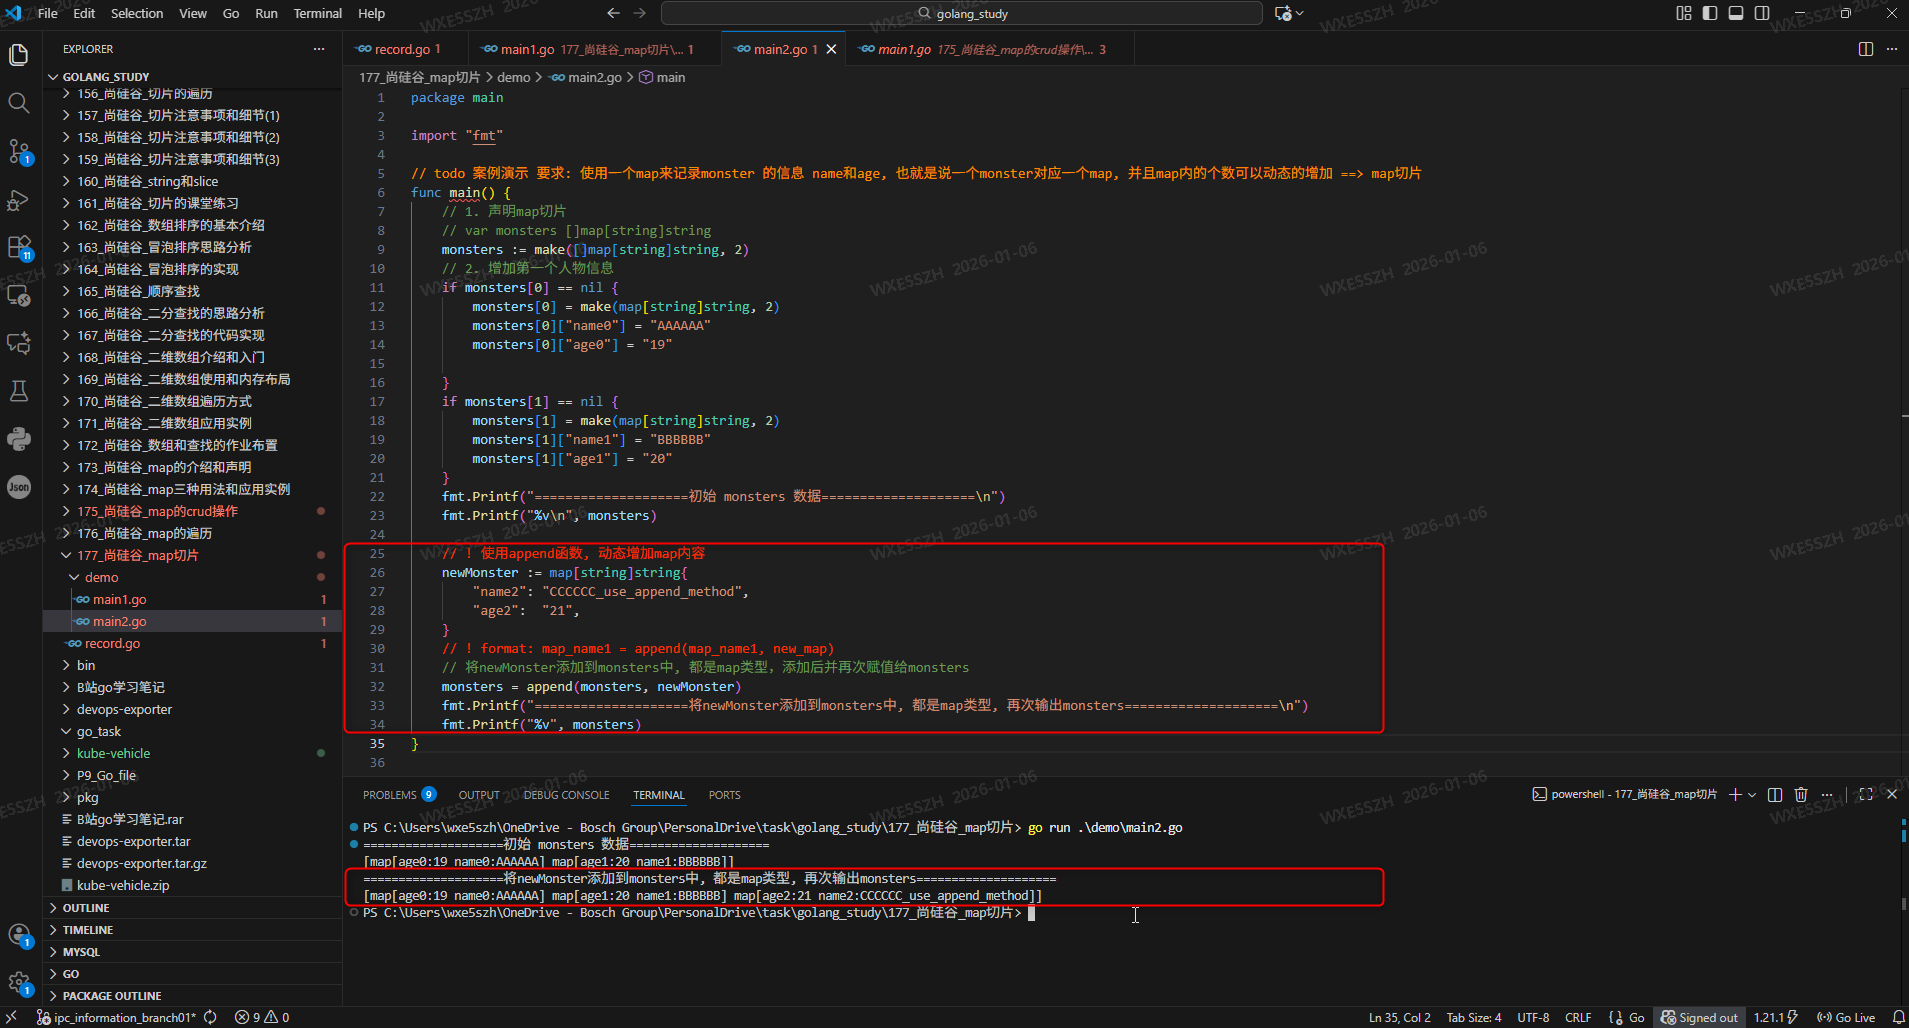Open the ipc_information_branch01 branch picker
Viewport: 1909px width, 1028px height.
[x=116, y=1017]
